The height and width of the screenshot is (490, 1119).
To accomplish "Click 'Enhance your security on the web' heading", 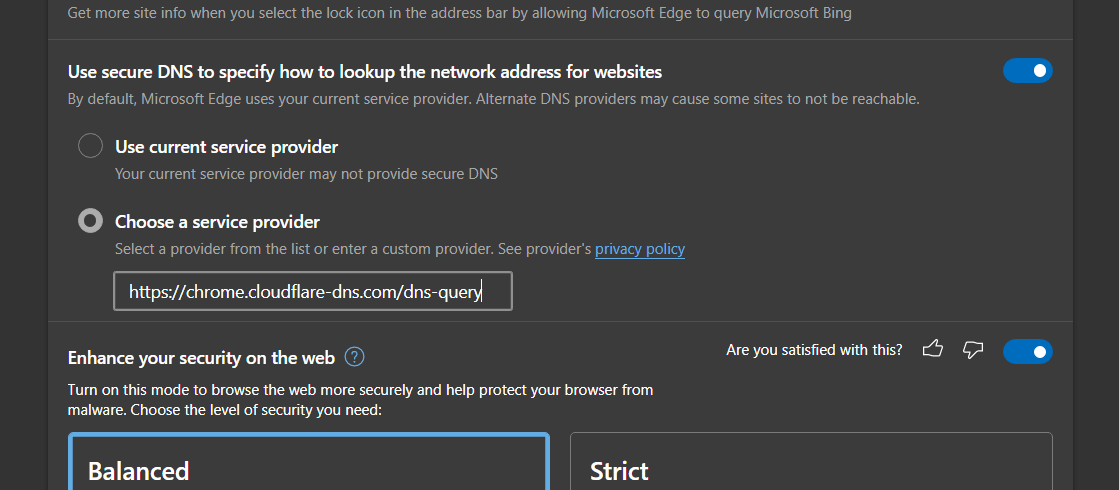I will pos(200,357).
